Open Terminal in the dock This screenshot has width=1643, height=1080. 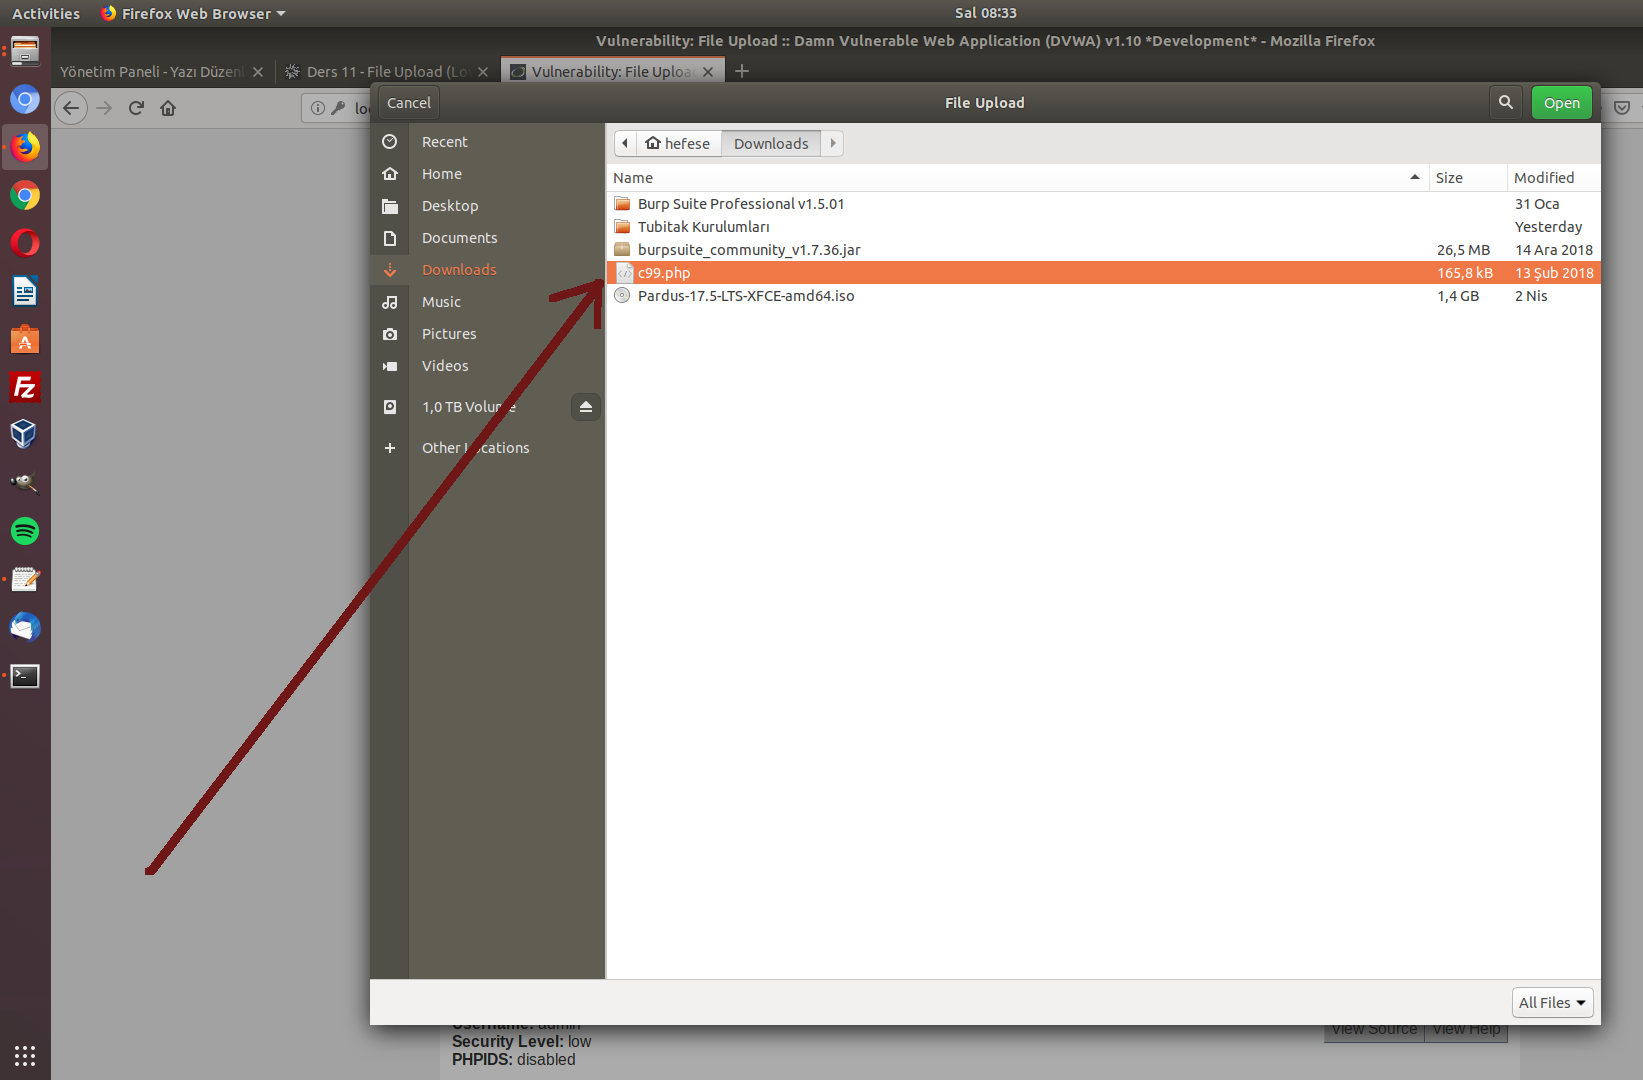pyautogui.click(x=25, y=676)
